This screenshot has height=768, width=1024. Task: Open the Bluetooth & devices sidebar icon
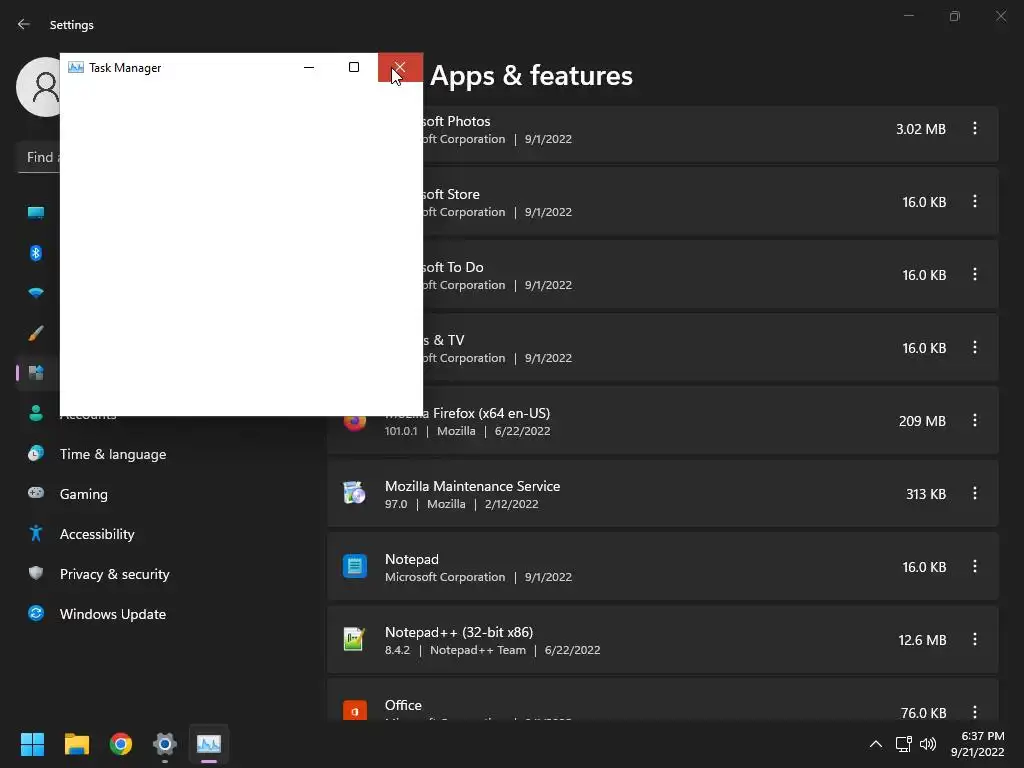click(36, 253)
